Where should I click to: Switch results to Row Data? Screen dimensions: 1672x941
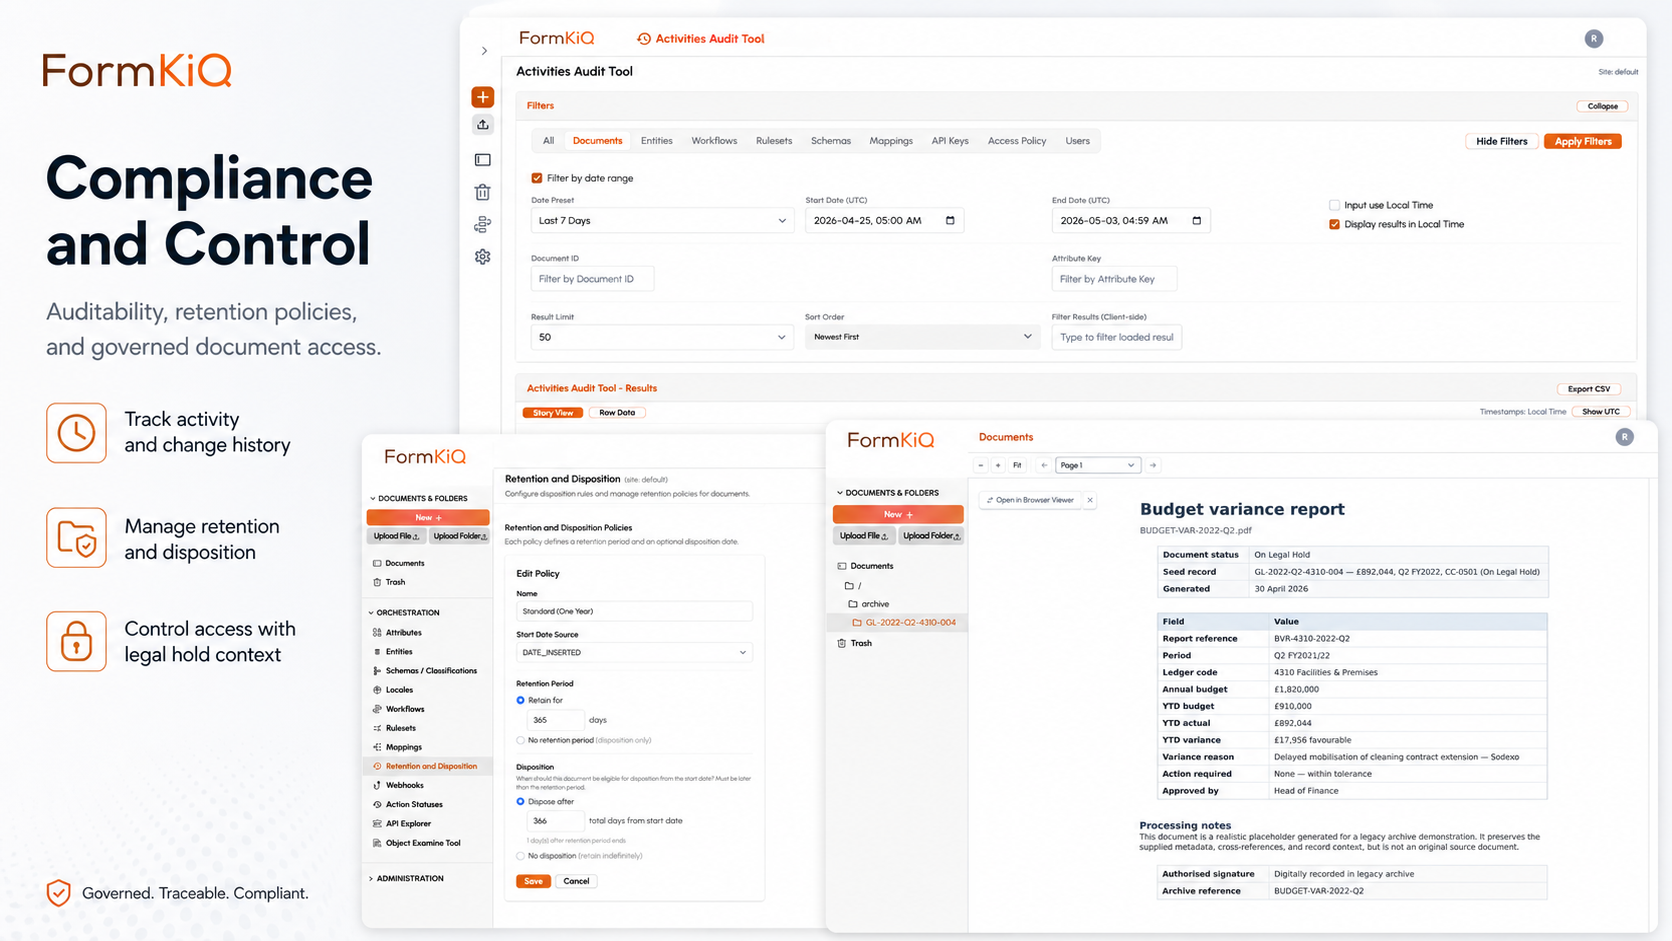[x=617, y=412]
